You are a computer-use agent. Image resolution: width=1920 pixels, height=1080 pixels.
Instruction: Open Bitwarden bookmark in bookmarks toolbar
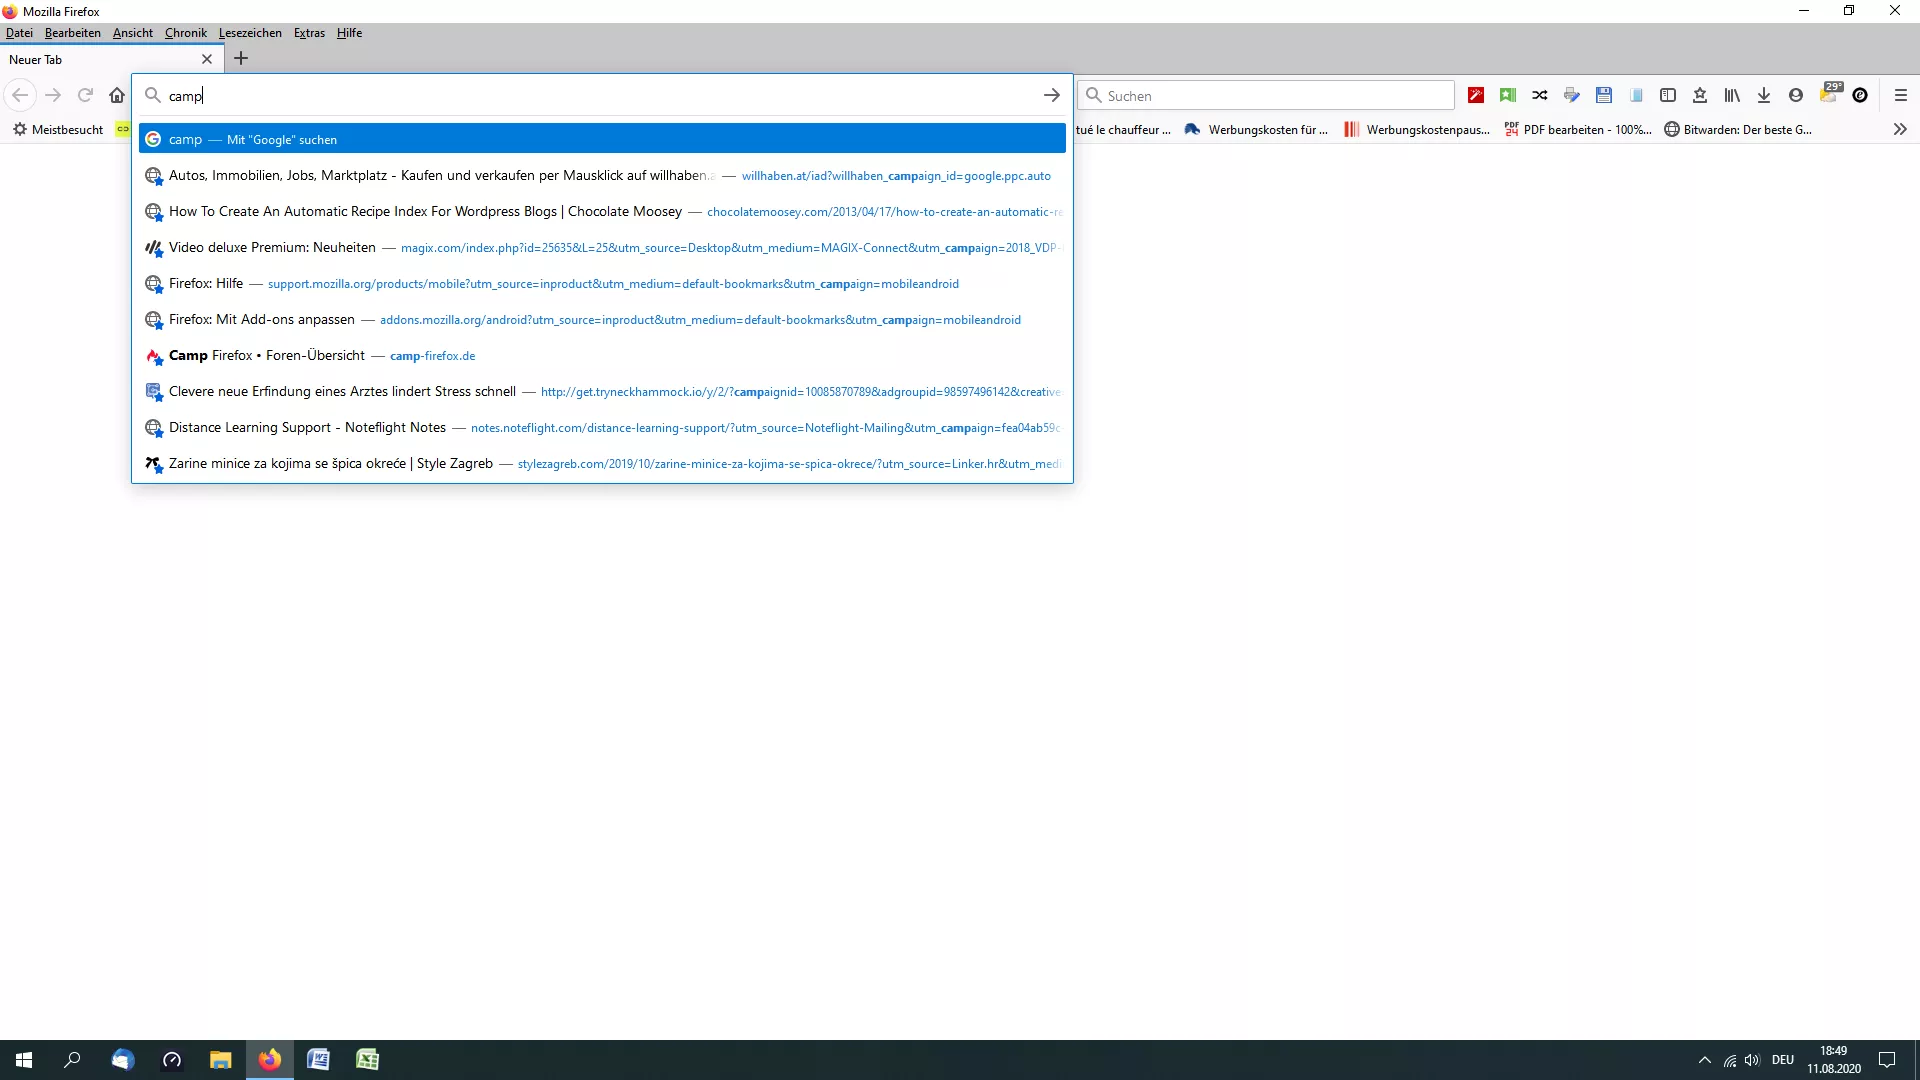pyautogui.click(x=1738, y=130)
